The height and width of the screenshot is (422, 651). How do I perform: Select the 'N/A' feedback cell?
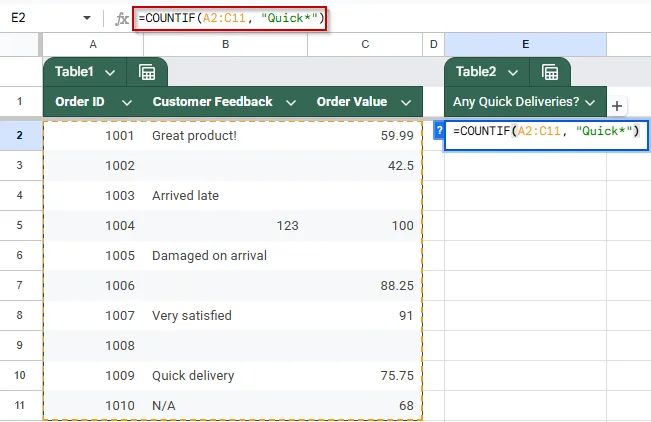[x=225, y=405]
